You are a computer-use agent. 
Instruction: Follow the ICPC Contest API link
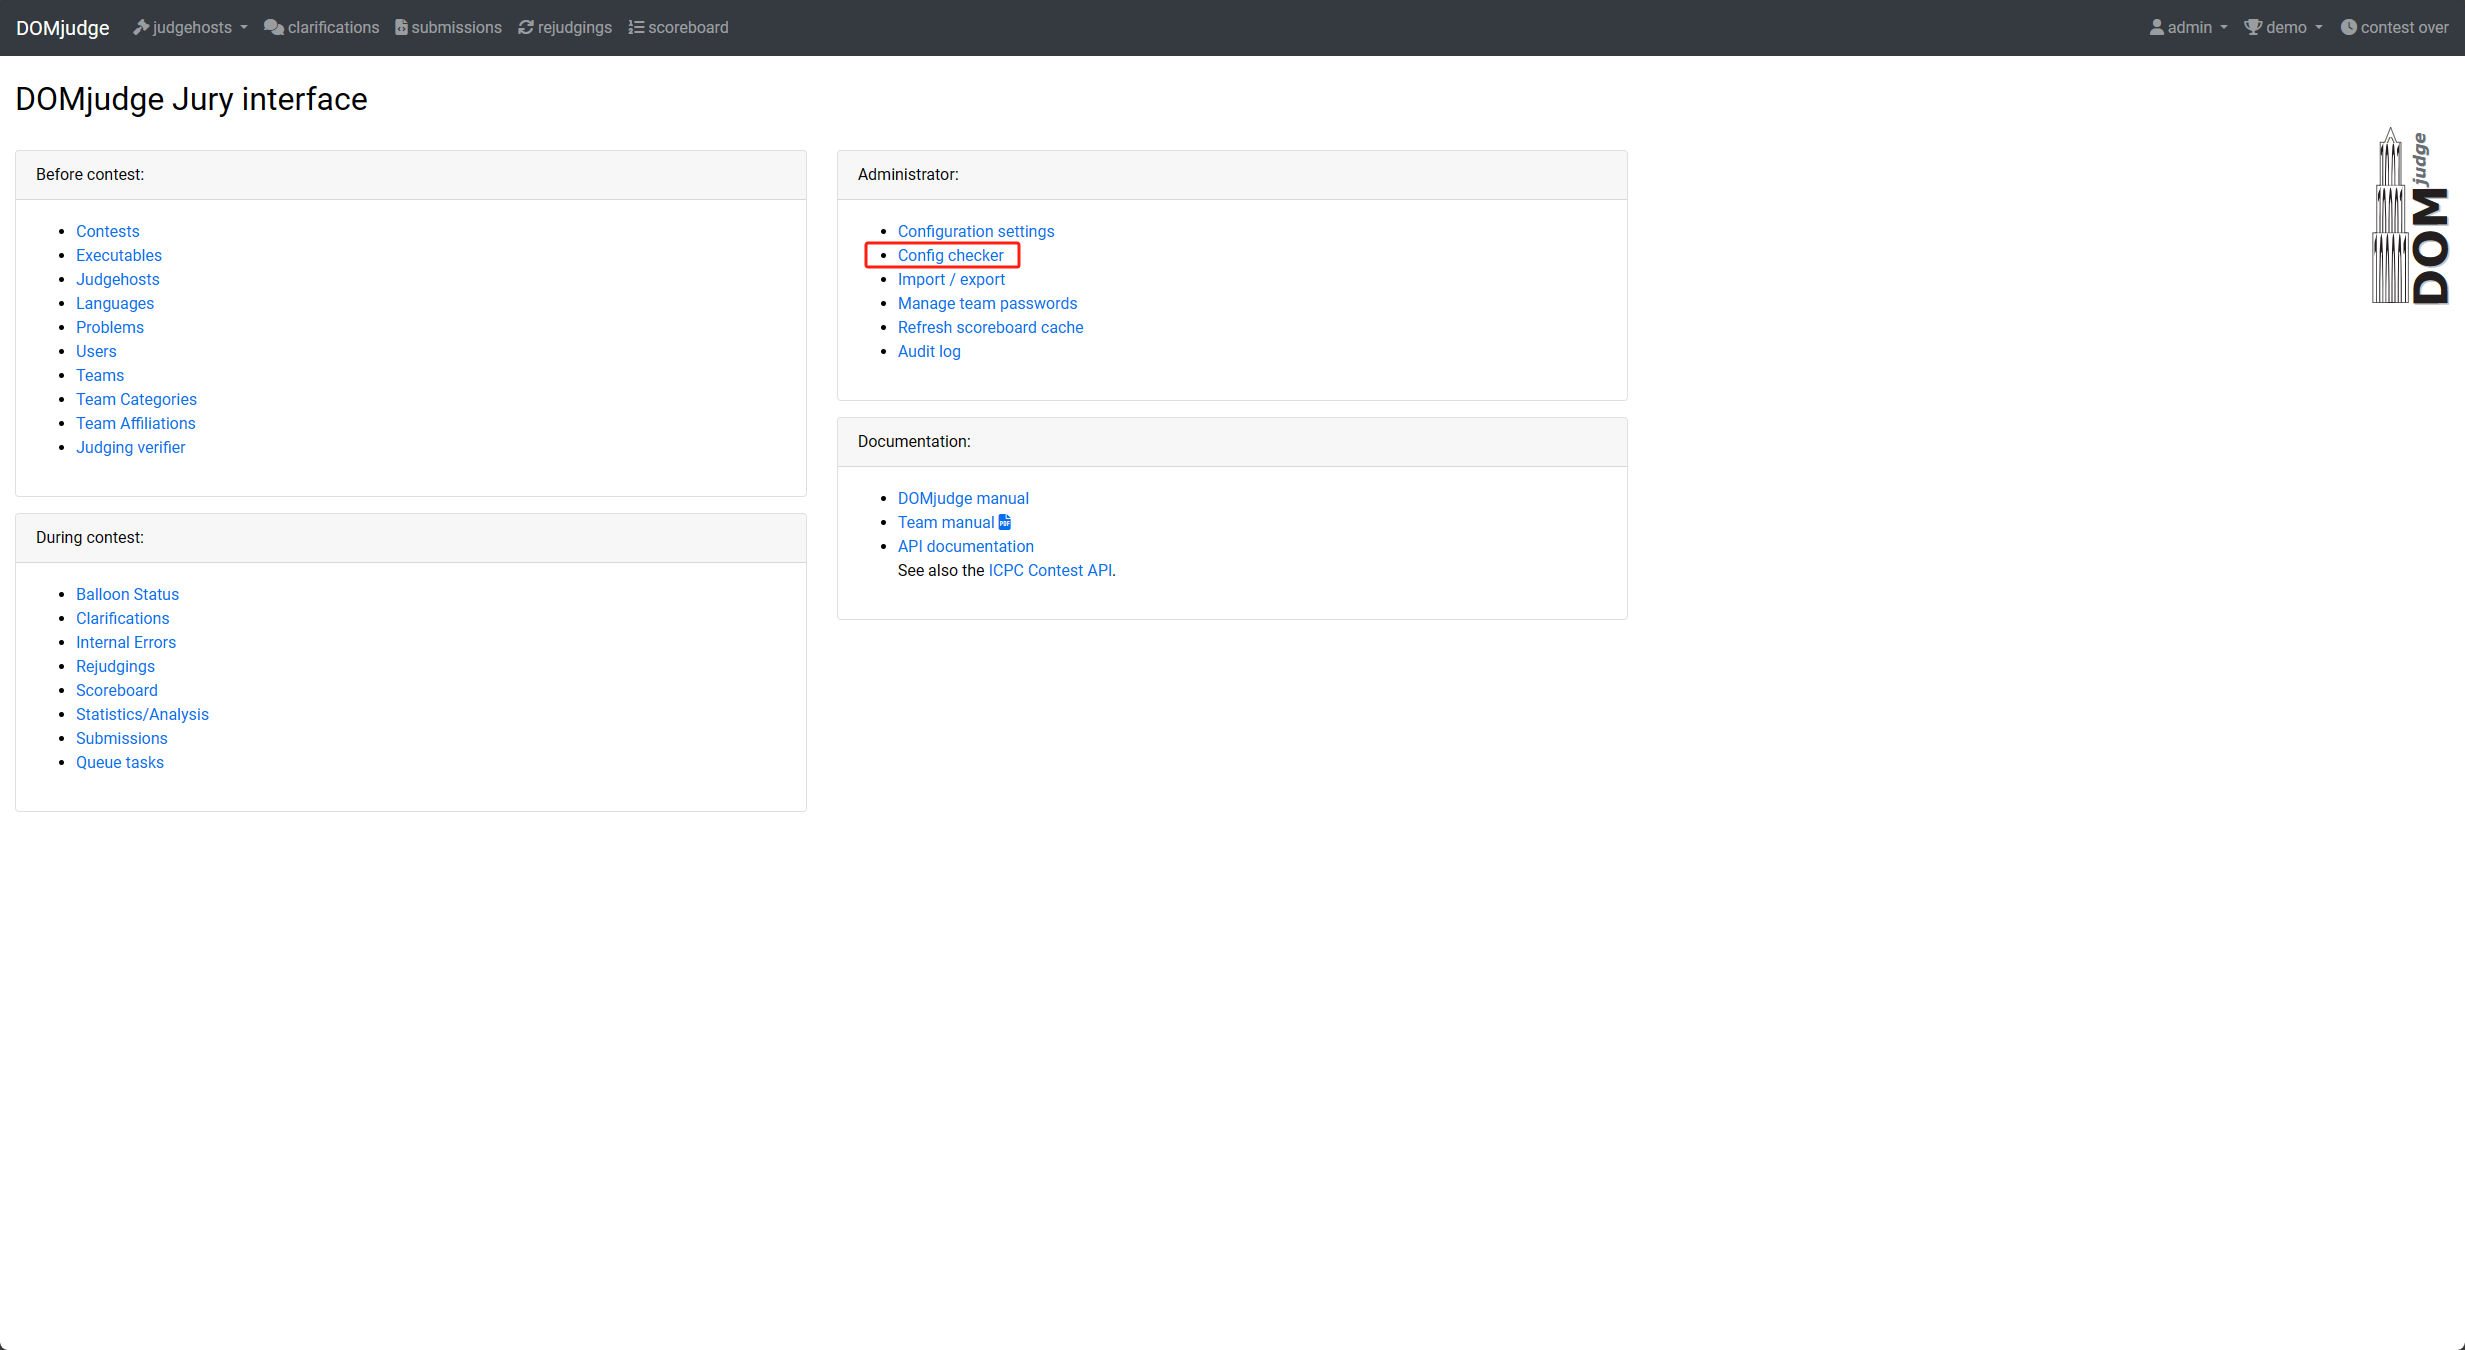click(1050, 570)
